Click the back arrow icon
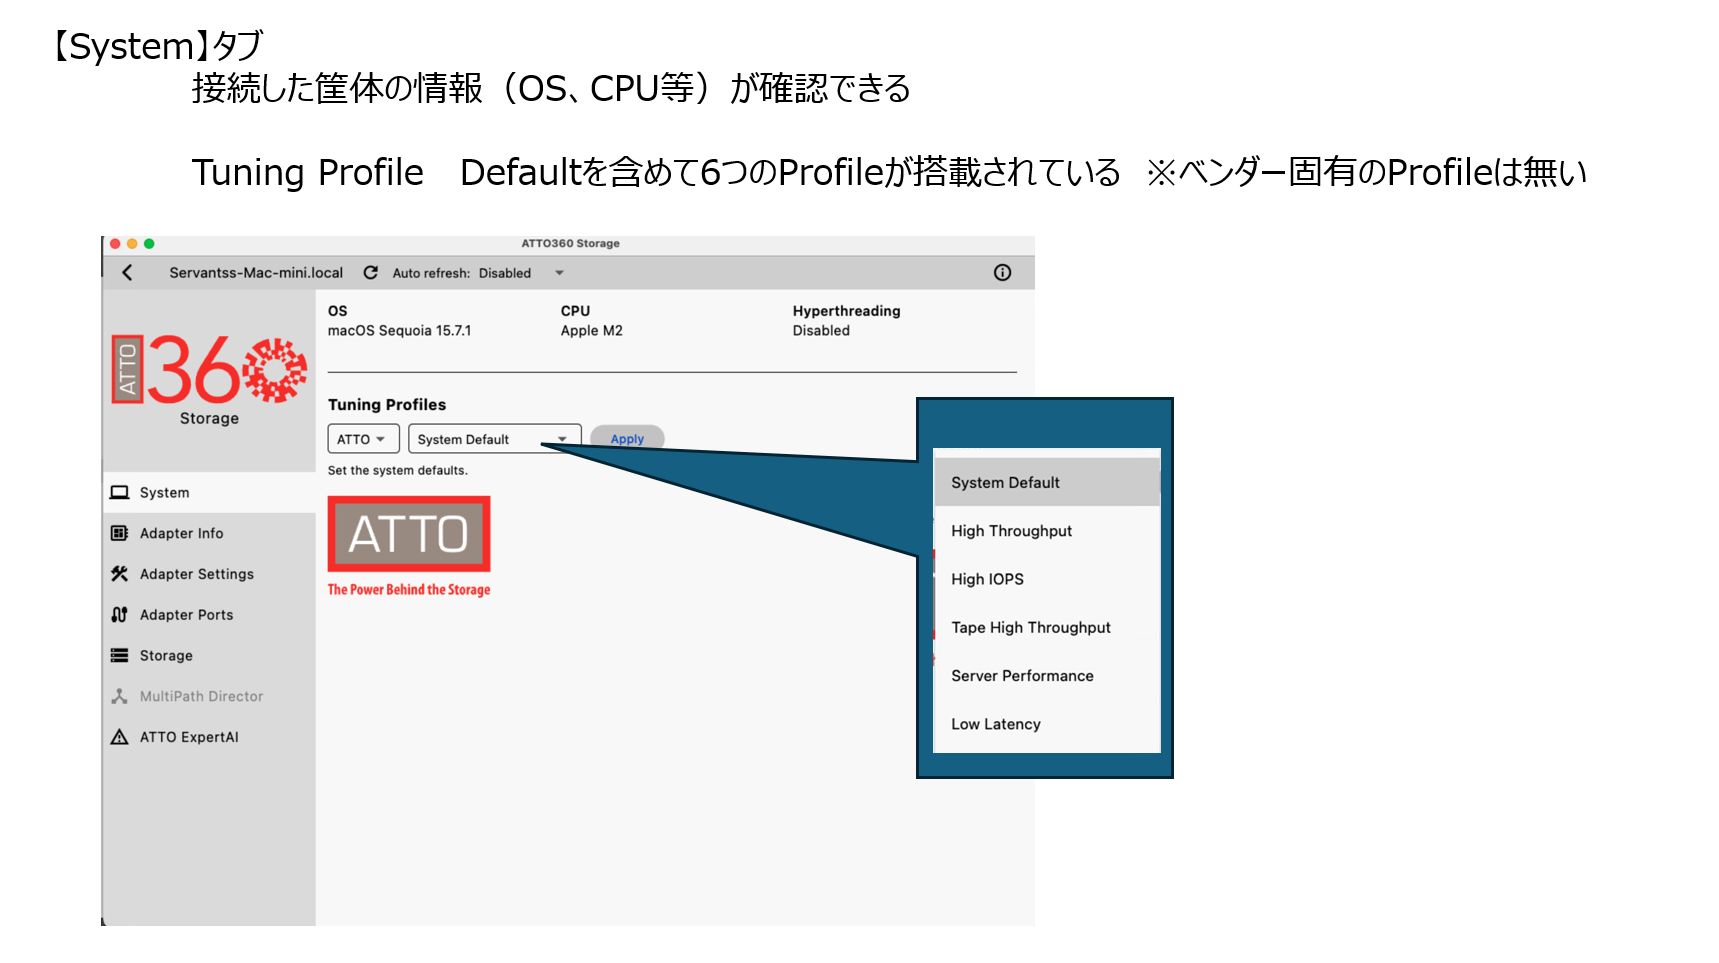The height and width of the screenshot is (963, 1719). coord(127,273)
